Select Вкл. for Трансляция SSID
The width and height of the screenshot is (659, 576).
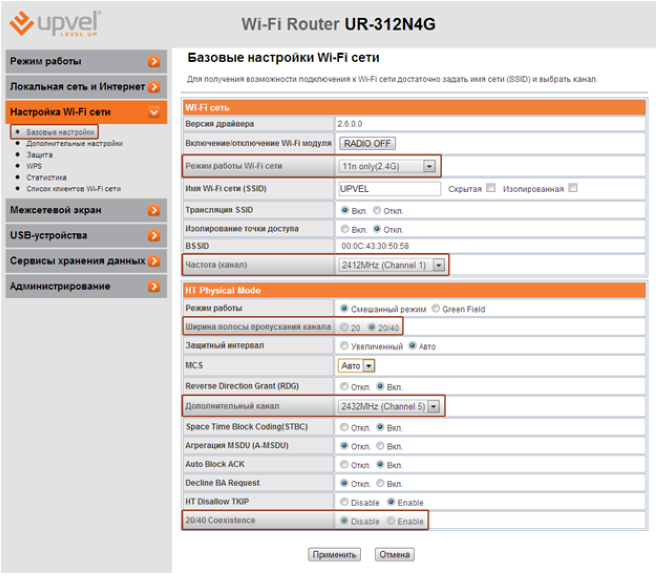coord(345,210)
